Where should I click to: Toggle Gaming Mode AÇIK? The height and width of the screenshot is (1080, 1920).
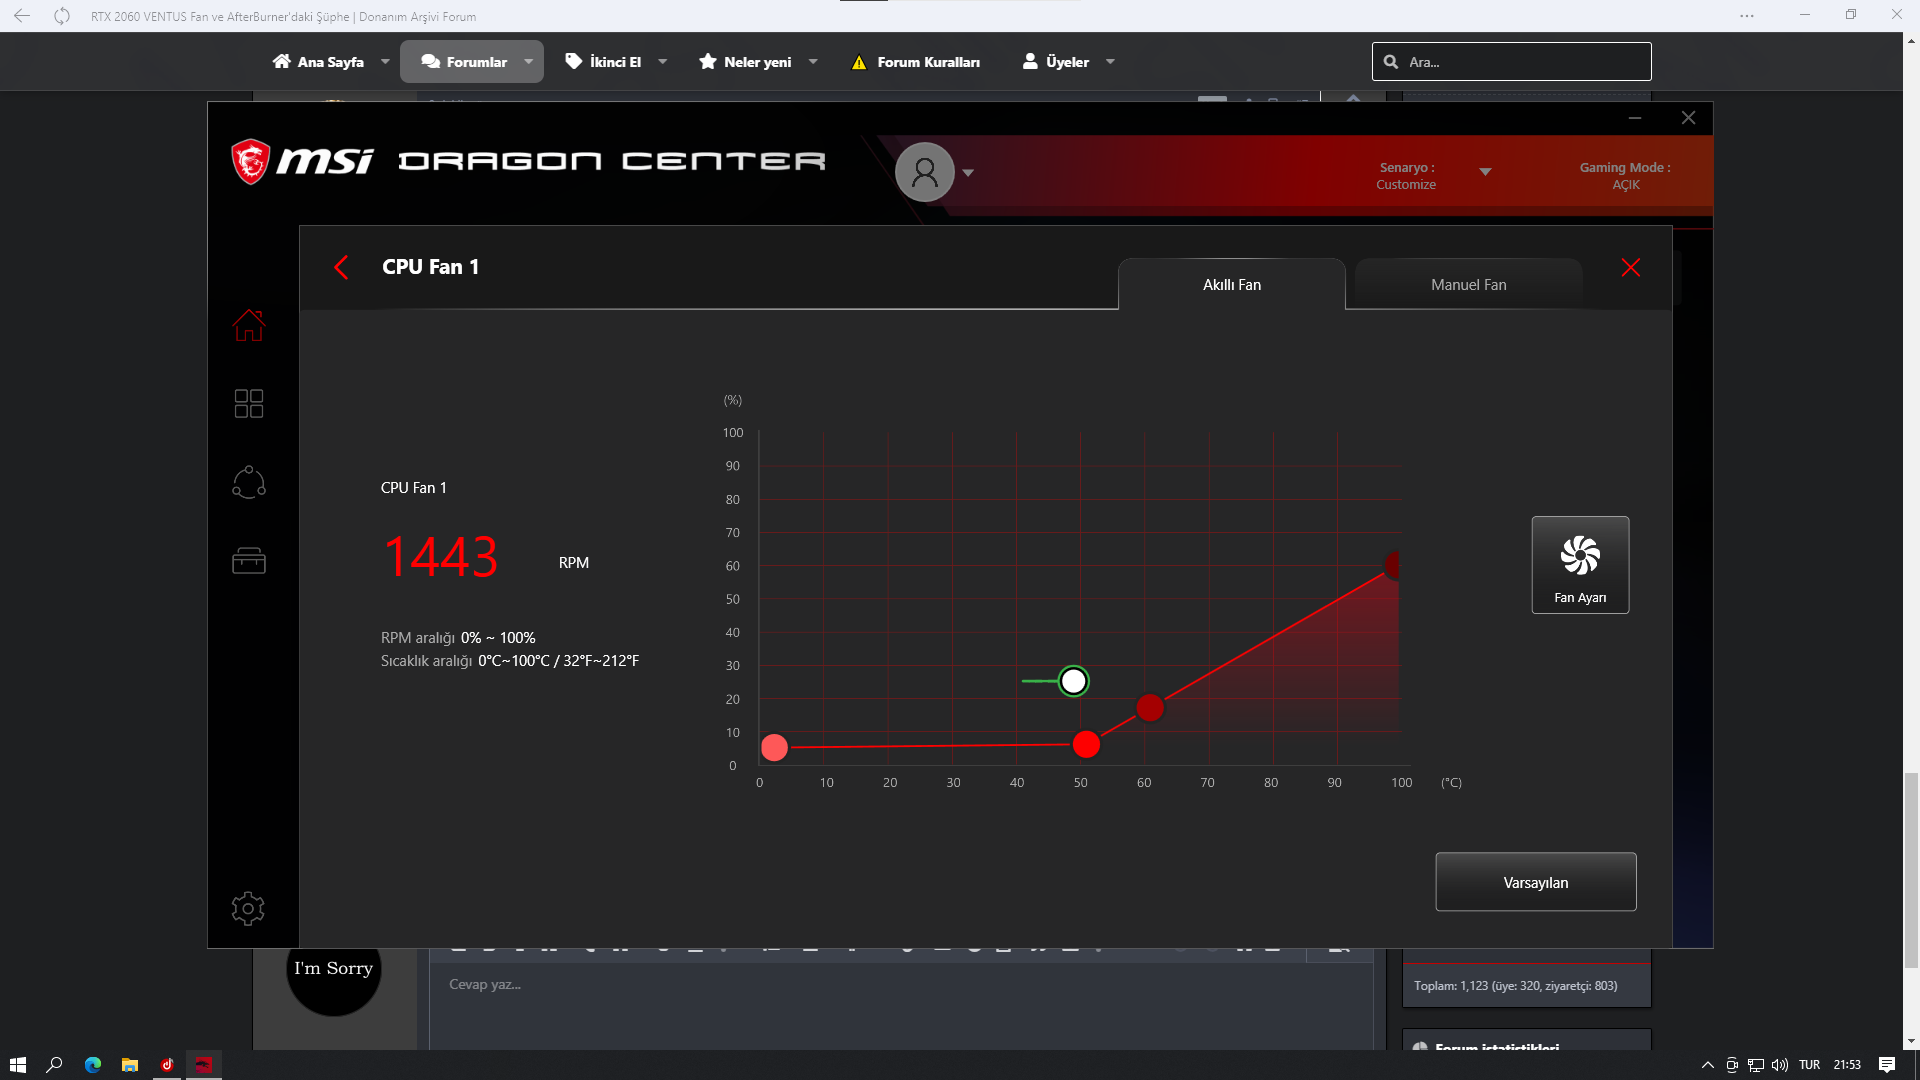pos(1625,176)
